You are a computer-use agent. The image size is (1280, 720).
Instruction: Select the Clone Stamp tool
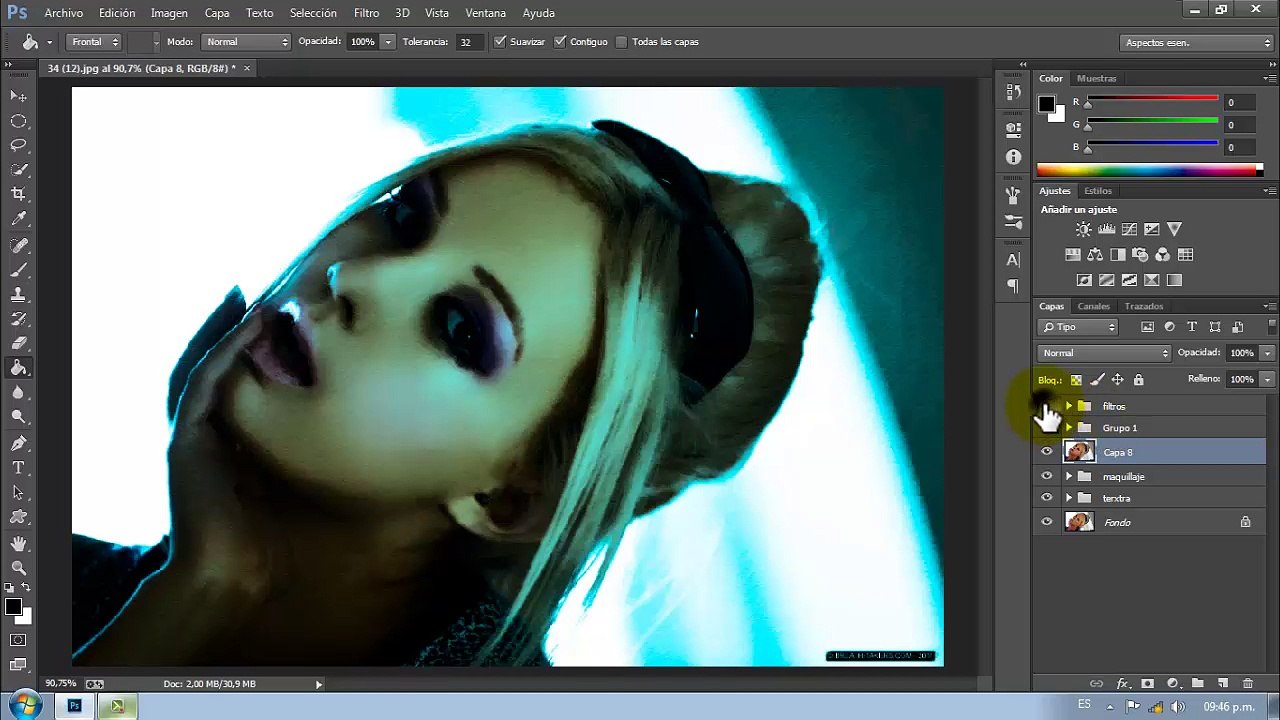click(x=18, y=295)
